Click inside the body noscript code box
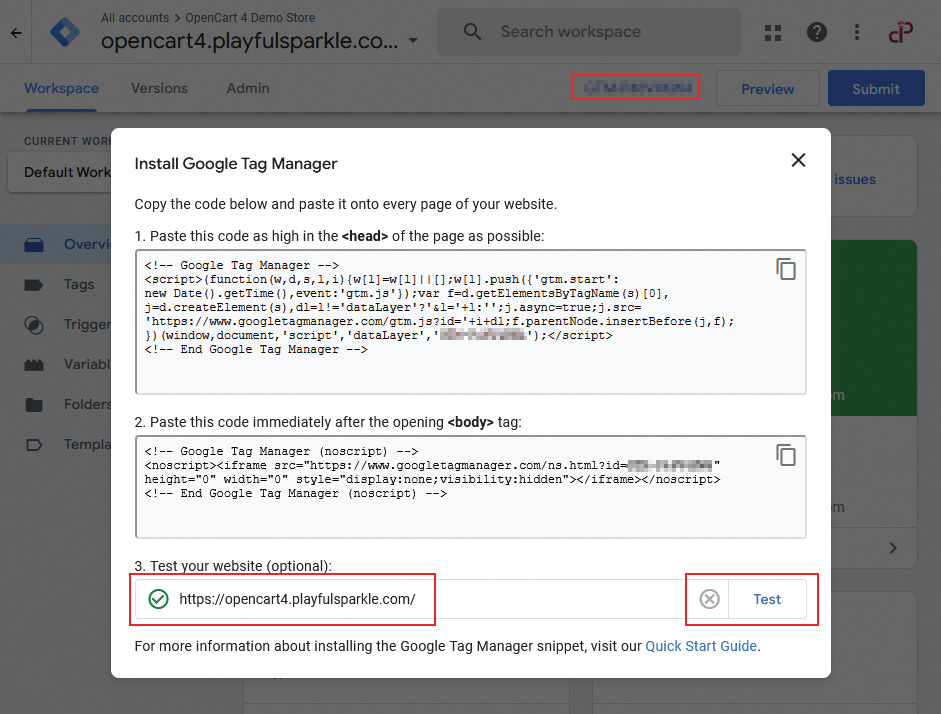Screen dimensions: 941x714 (x=470, y=487)
